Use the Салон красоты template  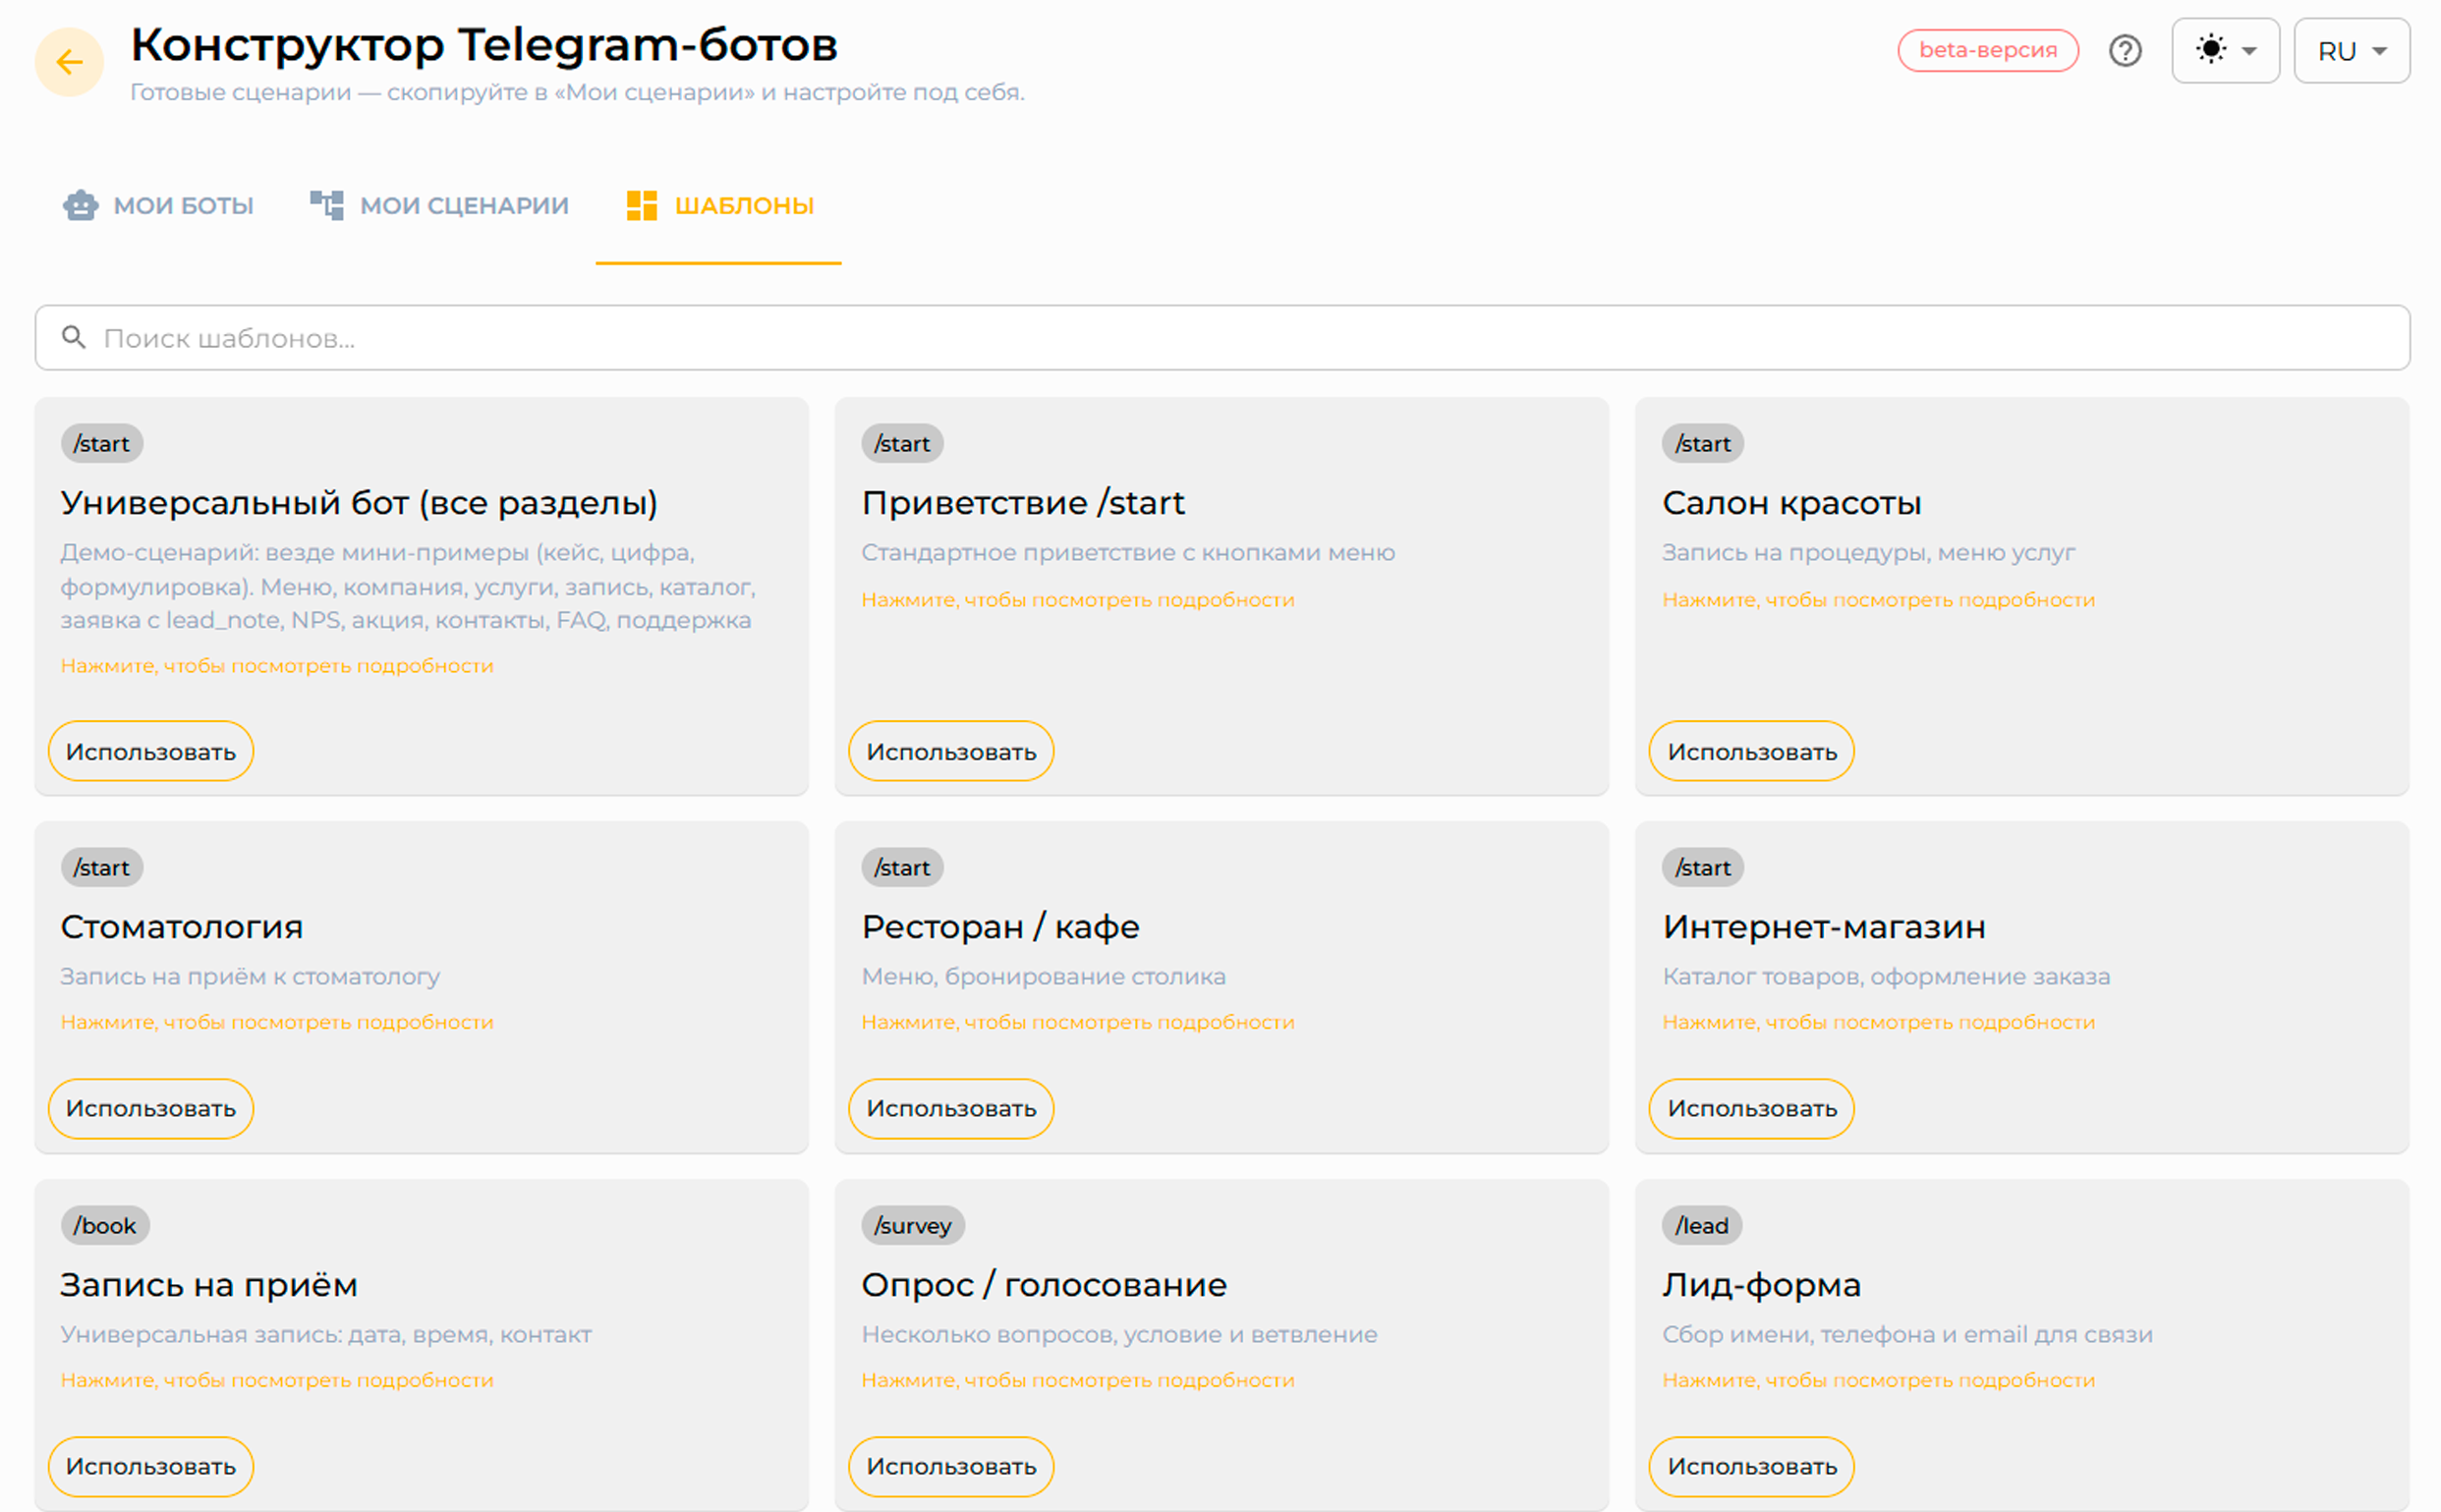coord(1751,751)
